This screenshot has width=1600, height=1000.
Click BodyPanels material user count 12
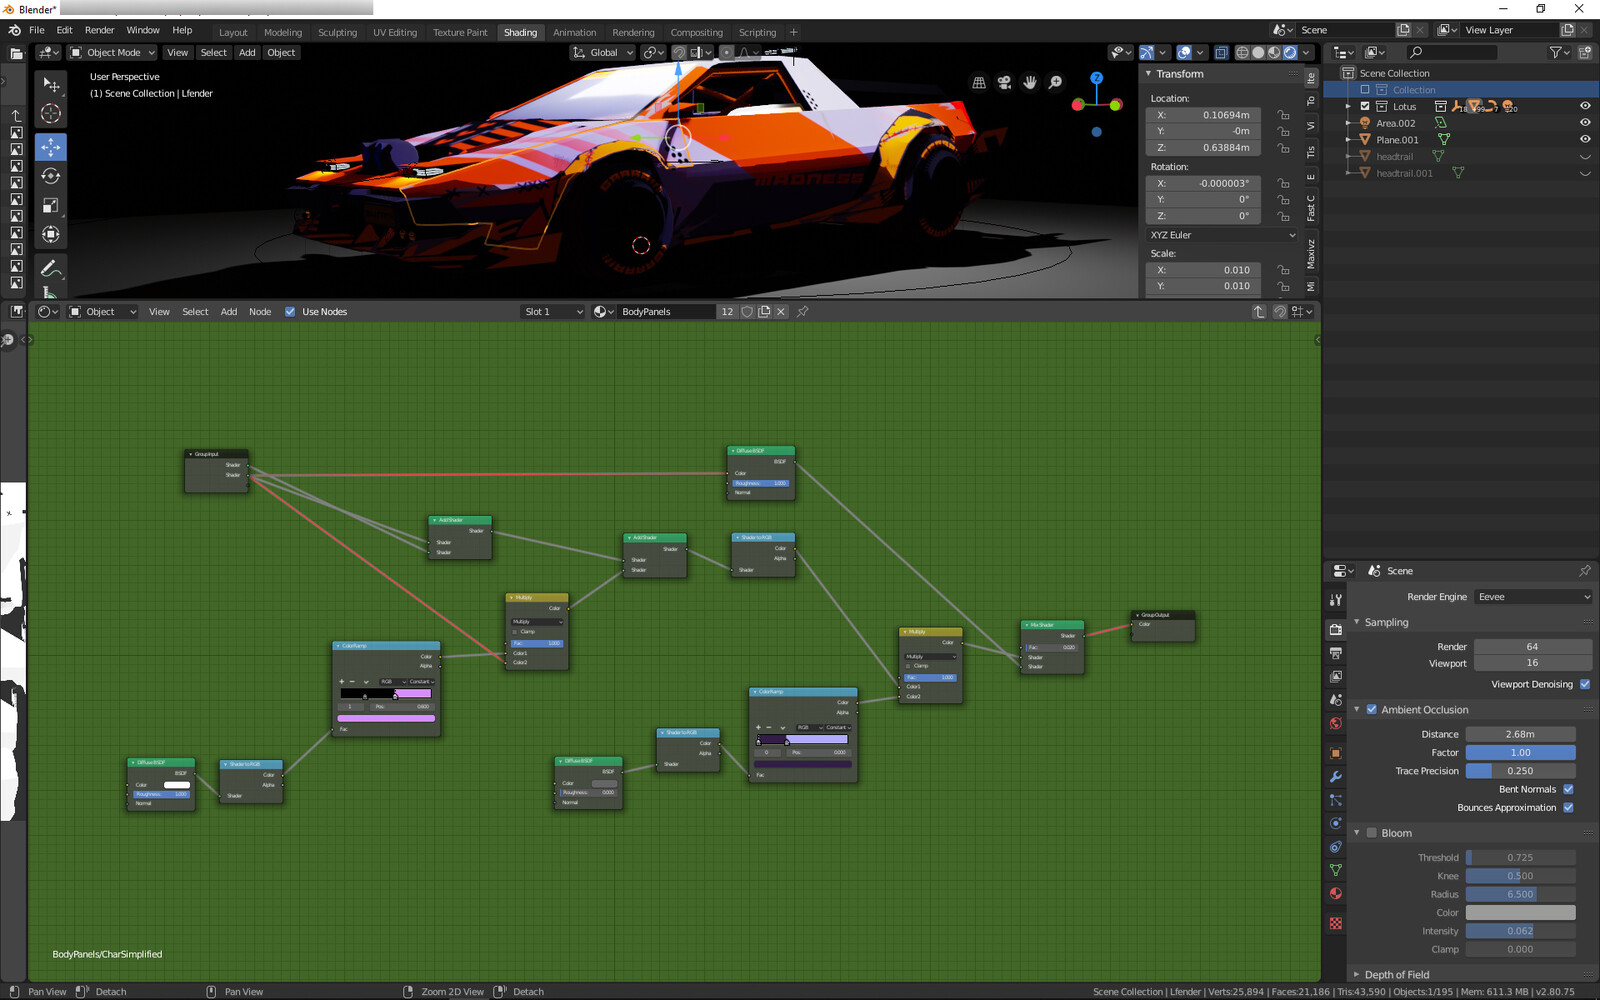[727, 312]
